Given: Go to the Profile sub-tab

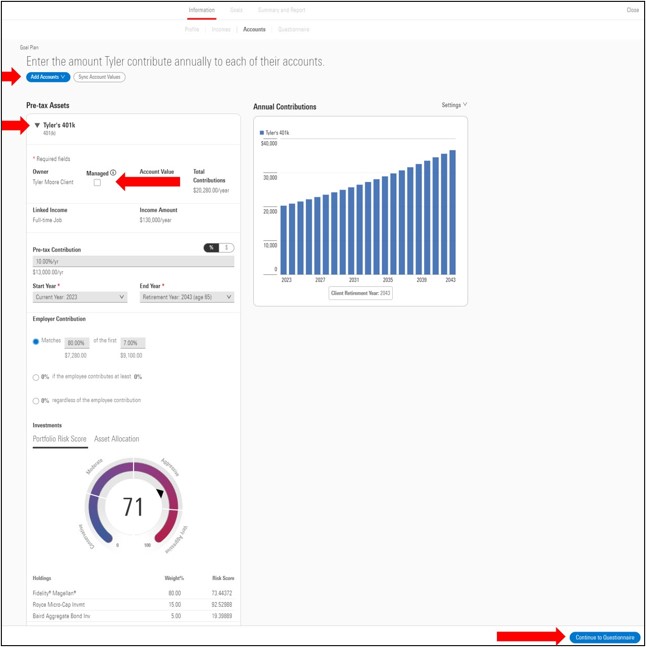Looking at the screenshot, I should tap(192, 29).
